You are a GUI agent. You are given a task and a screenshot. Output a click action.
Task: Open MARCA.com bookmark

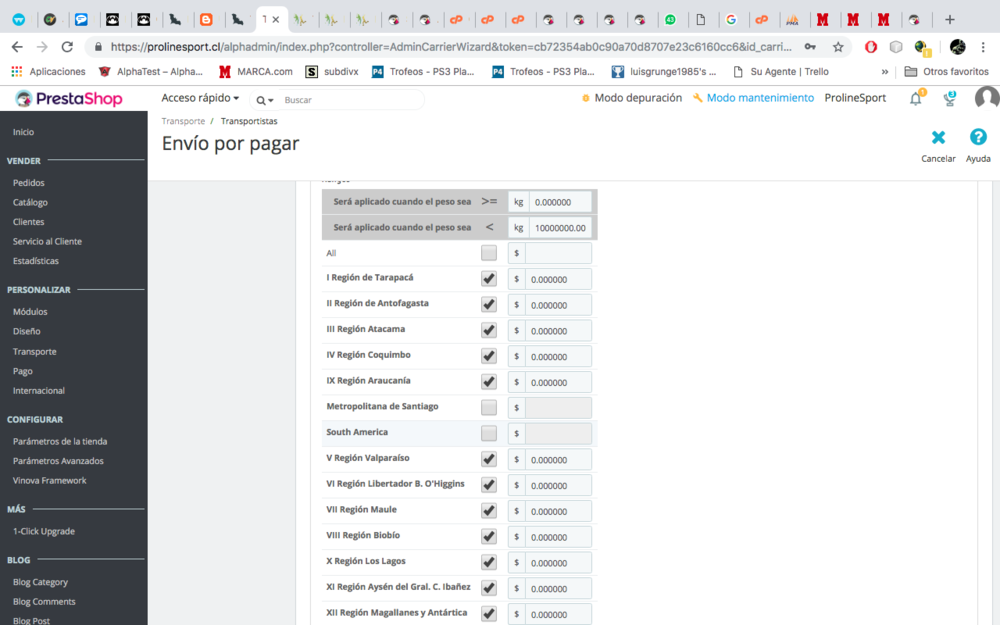tap(256, 71)
